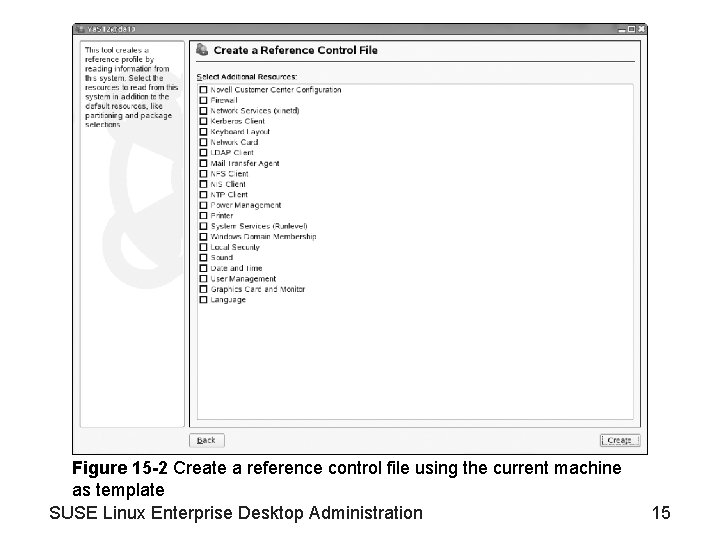Select the Kerberos Client checkbox
The width and height of the screenshot is (720, 540).
tap(203, 121)
